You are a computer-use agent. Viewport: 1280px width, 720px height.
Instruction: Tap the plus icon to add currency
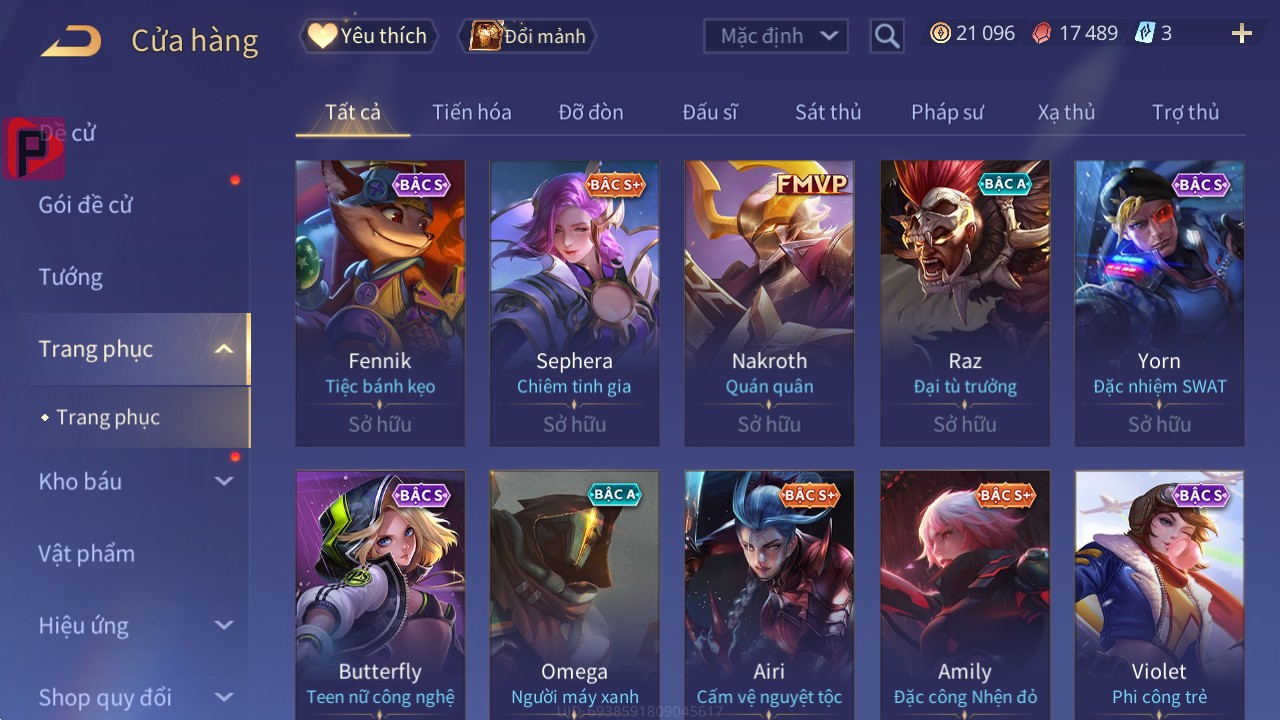coord(1242,34)
